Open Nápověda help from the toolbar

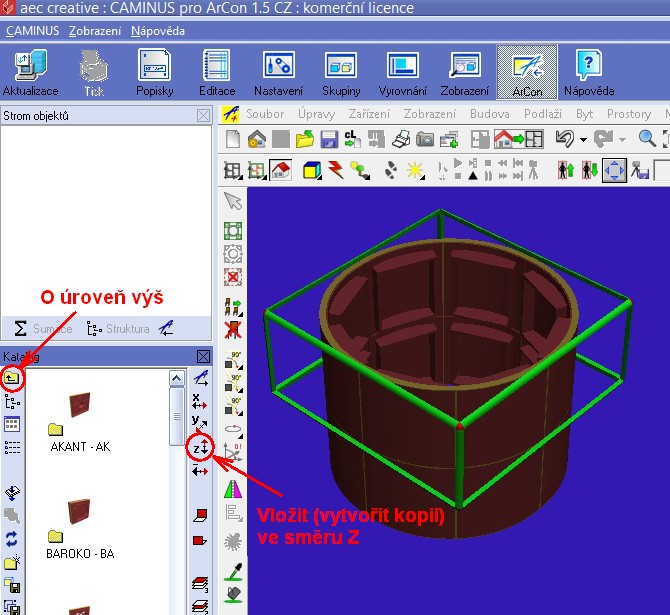pyautogui.click(x=589, y=73)
